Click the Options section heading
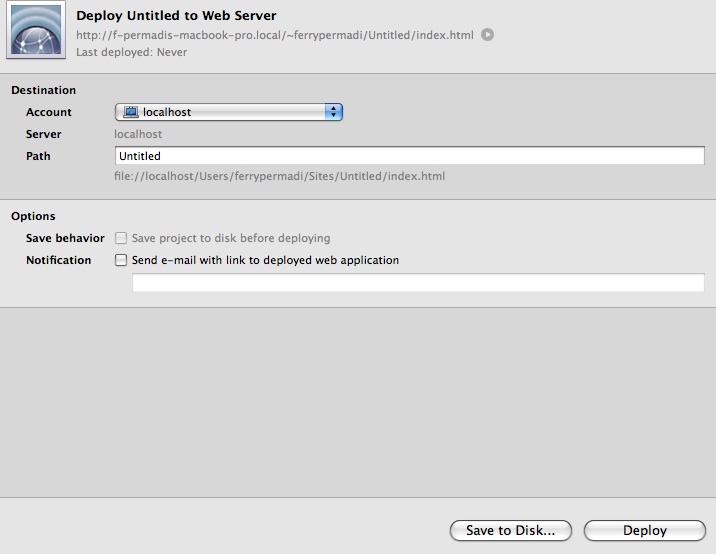The image size is (716, 554). click(x=33, y=216)
